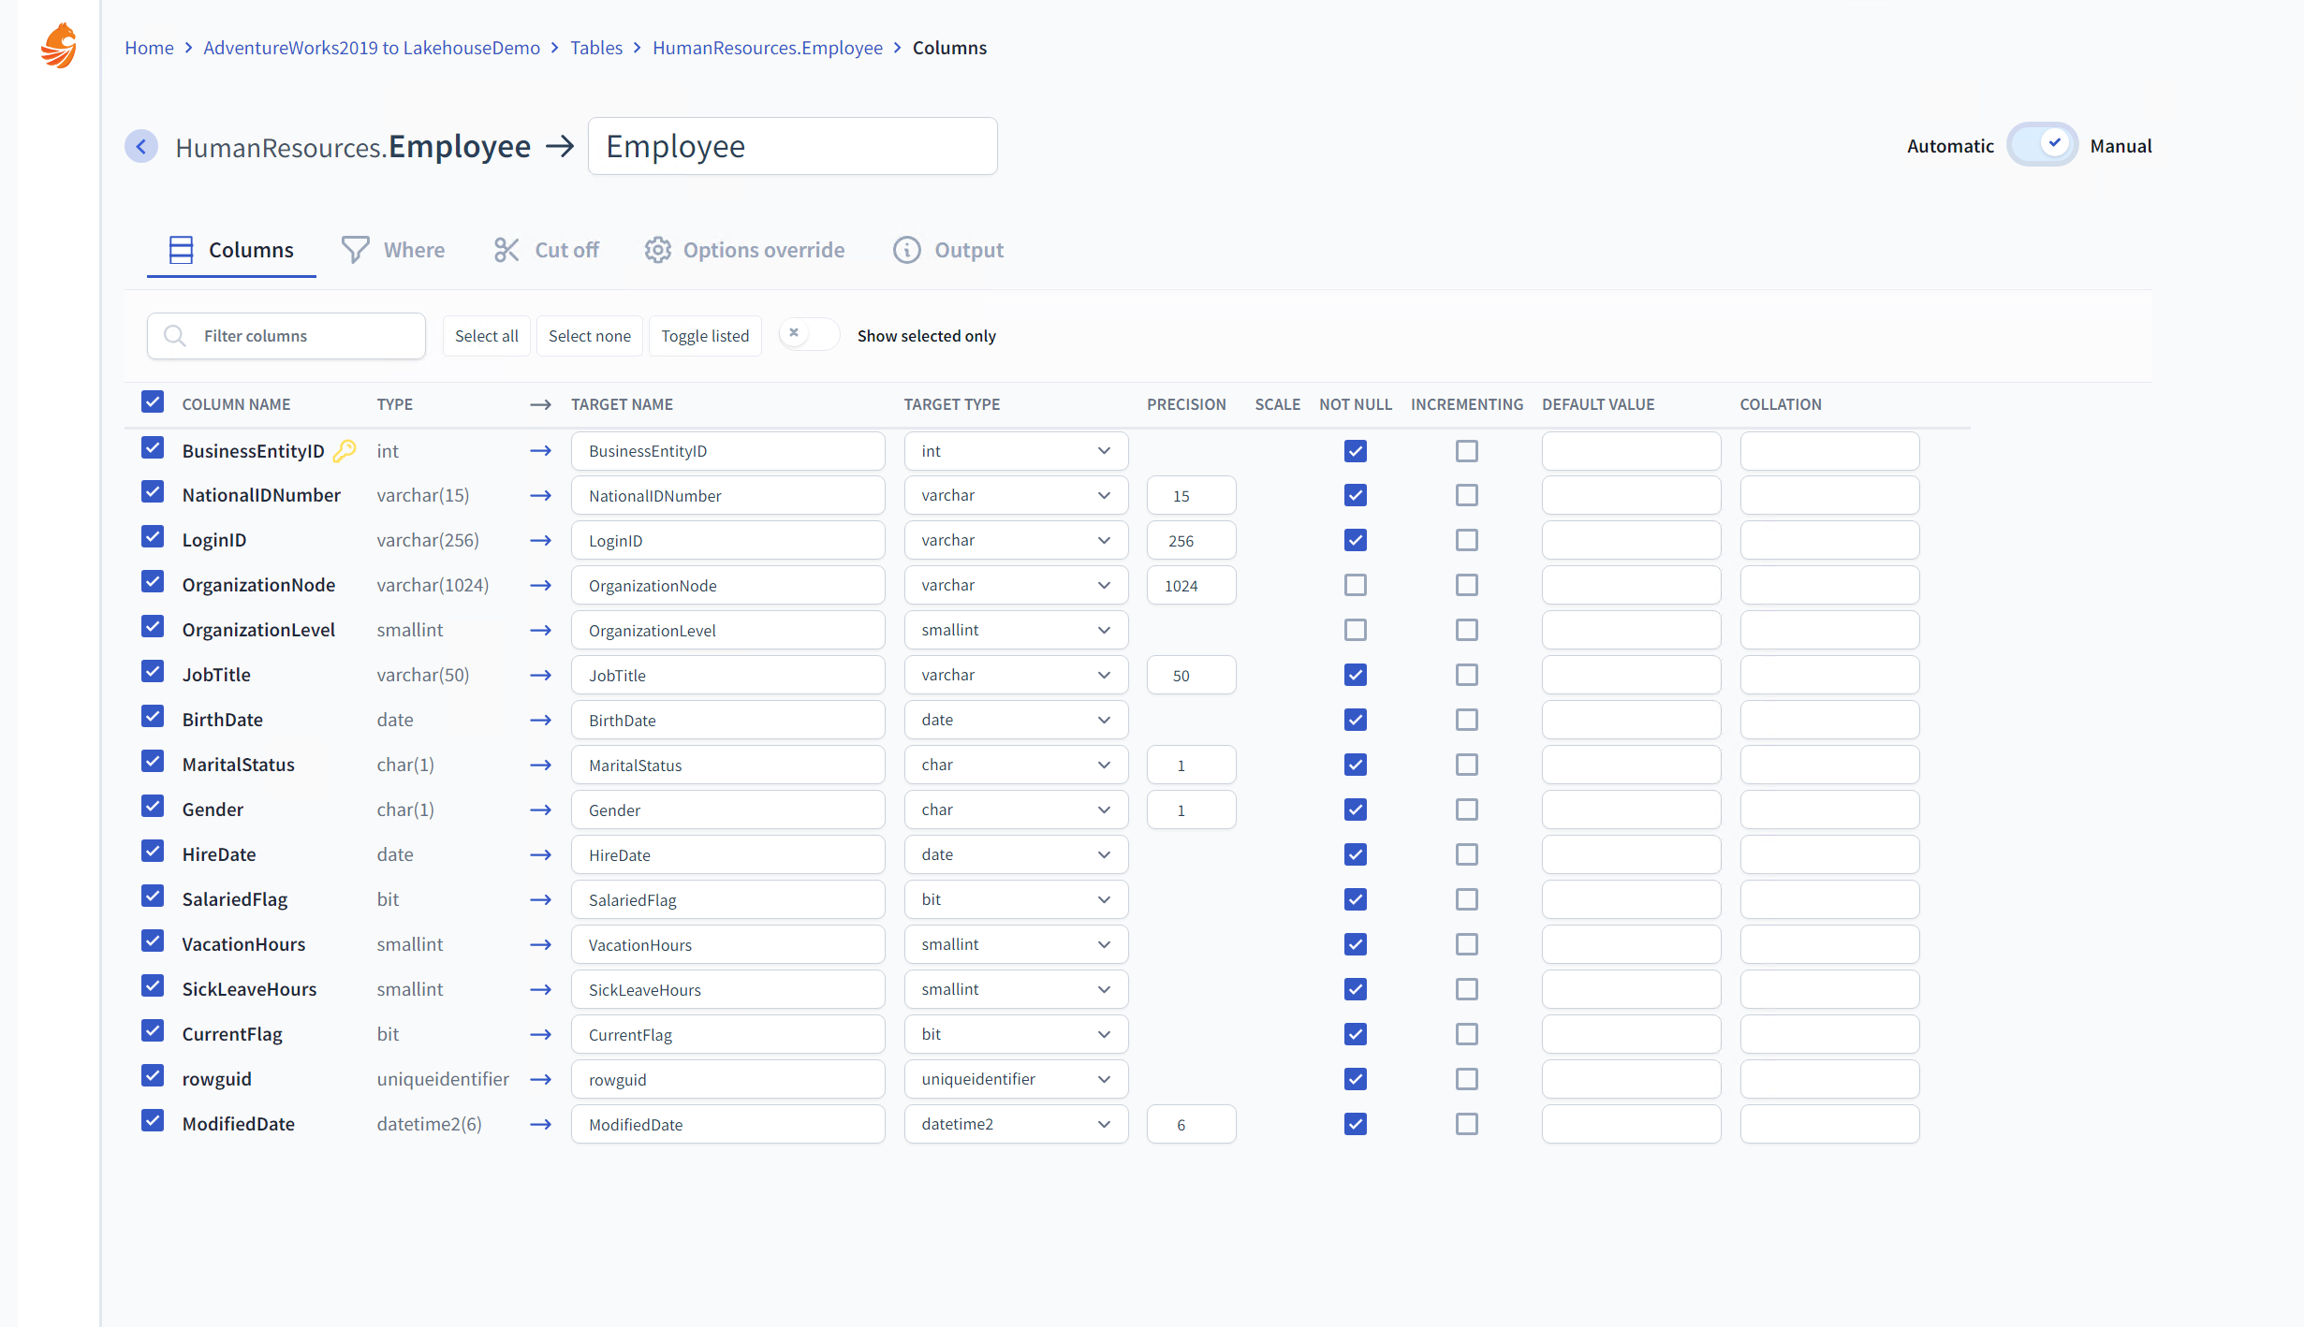Open target type dropdown for JobTitle

coord(1015,675)
